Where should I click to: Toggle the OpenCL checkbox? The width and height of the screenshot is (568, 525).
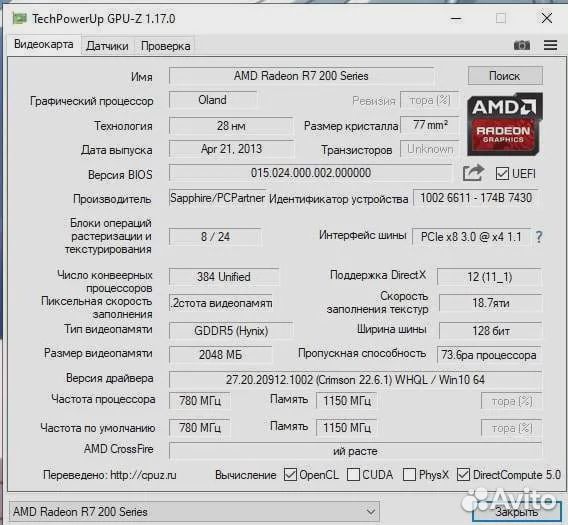pos(290,475)
